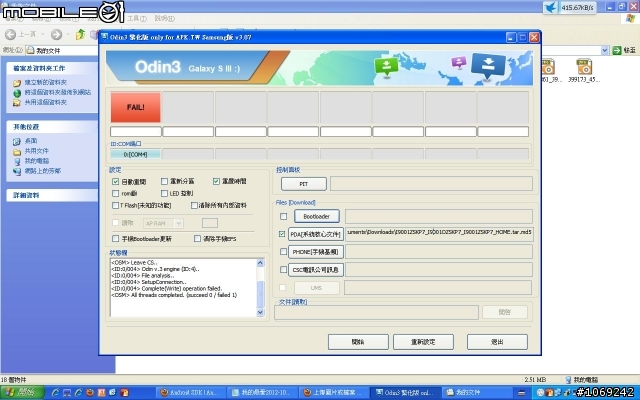Tick the checkbox next to PHONE button
The height and width of the screenshot is (400, 640).
coord(284,252)
